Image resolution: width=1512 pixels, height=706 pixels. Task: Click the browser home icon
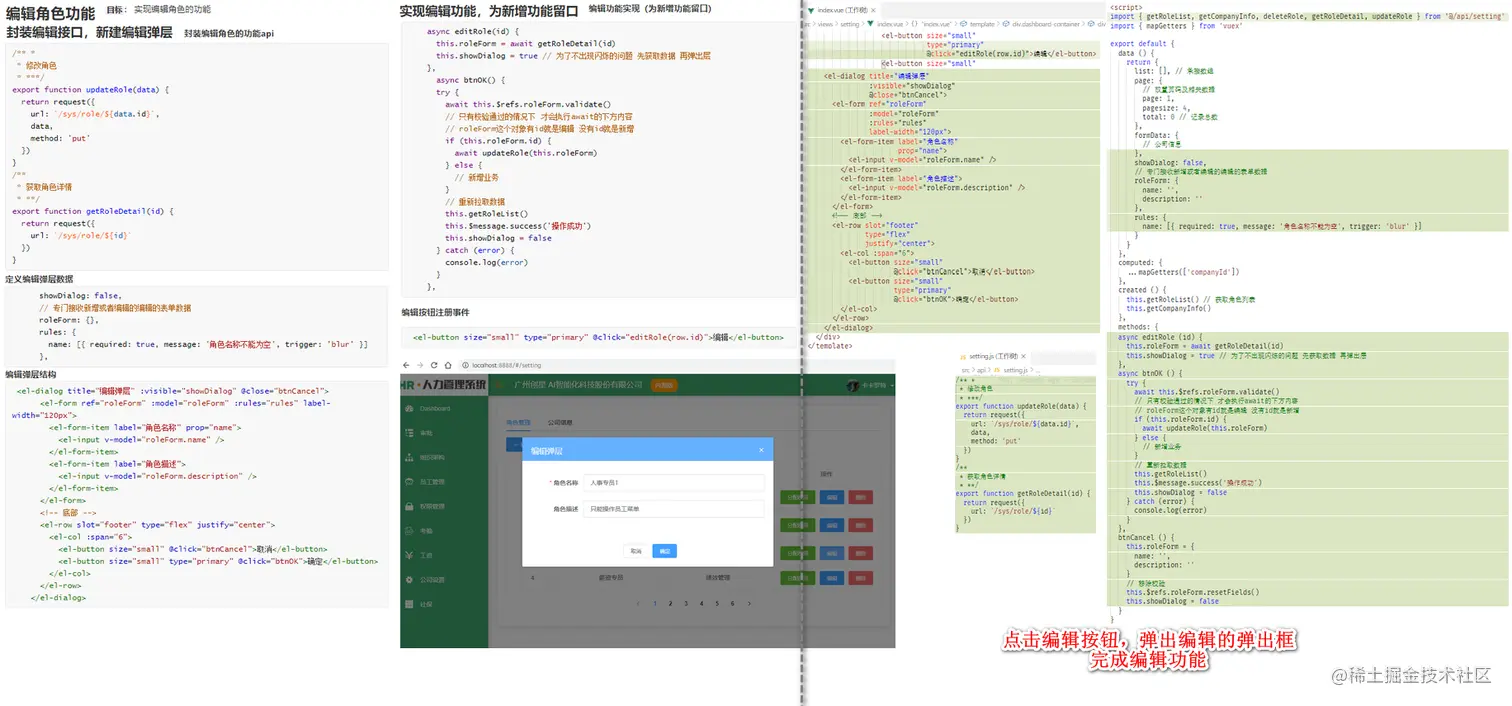pos(449,365)
